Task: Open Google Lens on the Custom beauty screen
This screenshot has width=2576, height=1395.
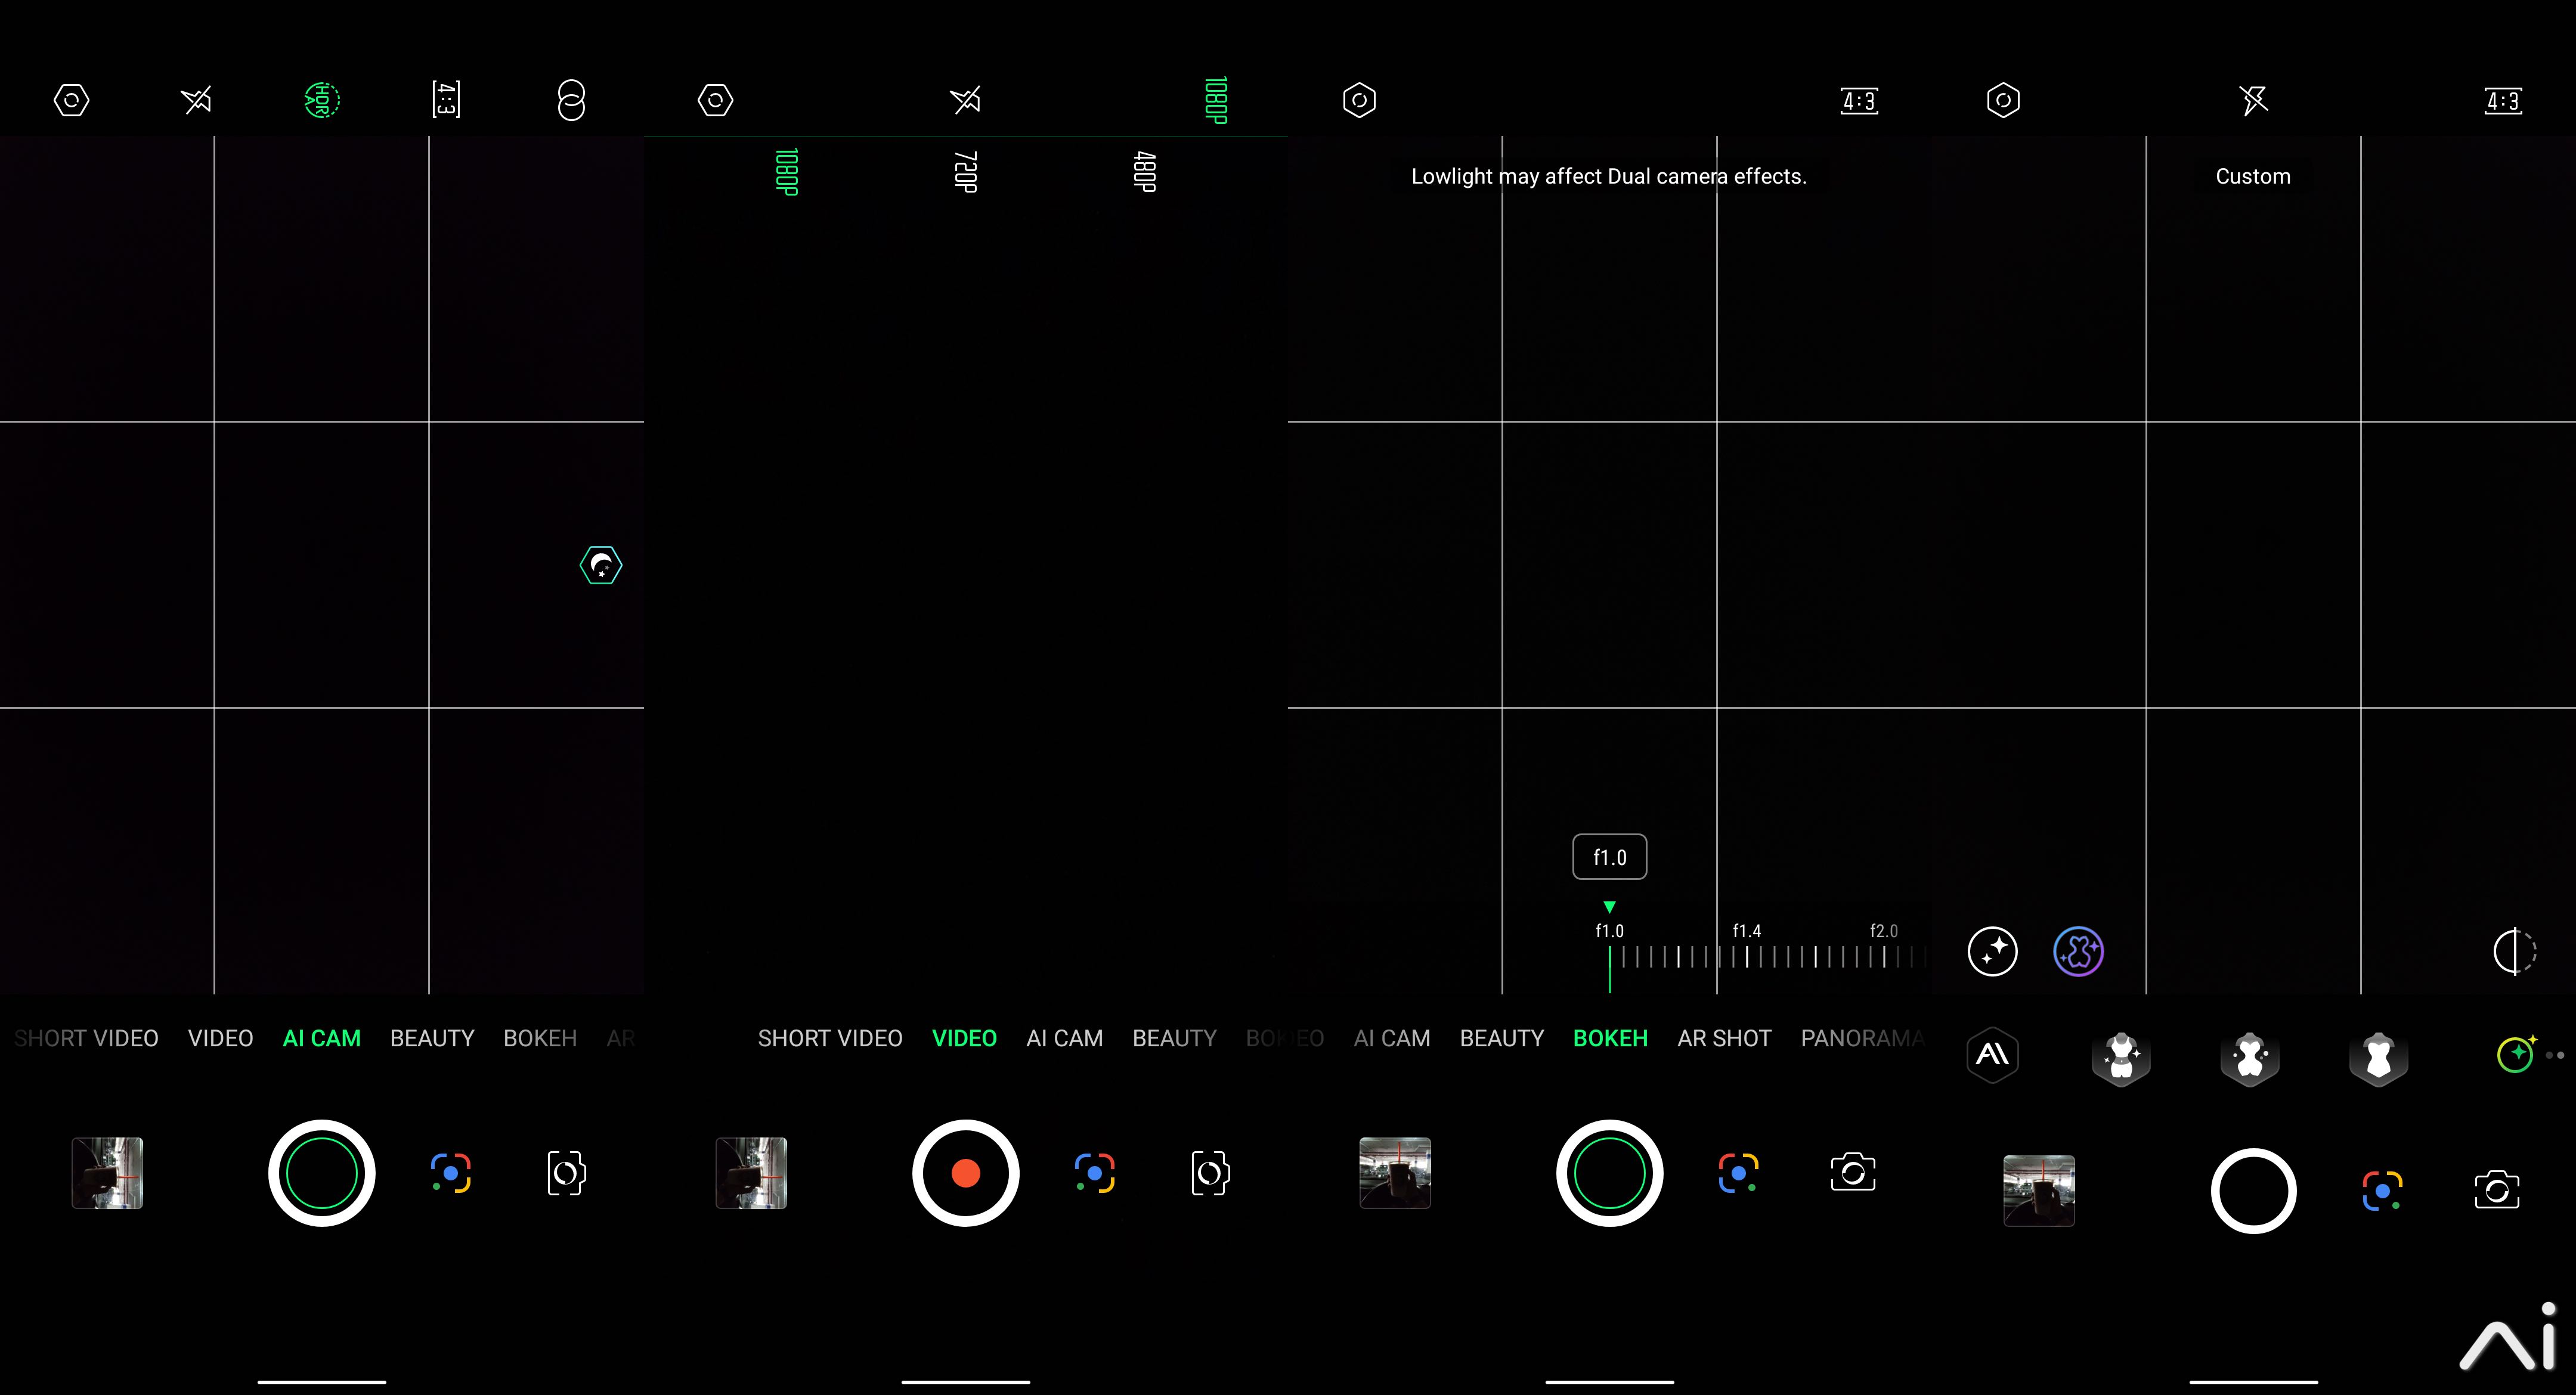Action: coord(2383,1191)
